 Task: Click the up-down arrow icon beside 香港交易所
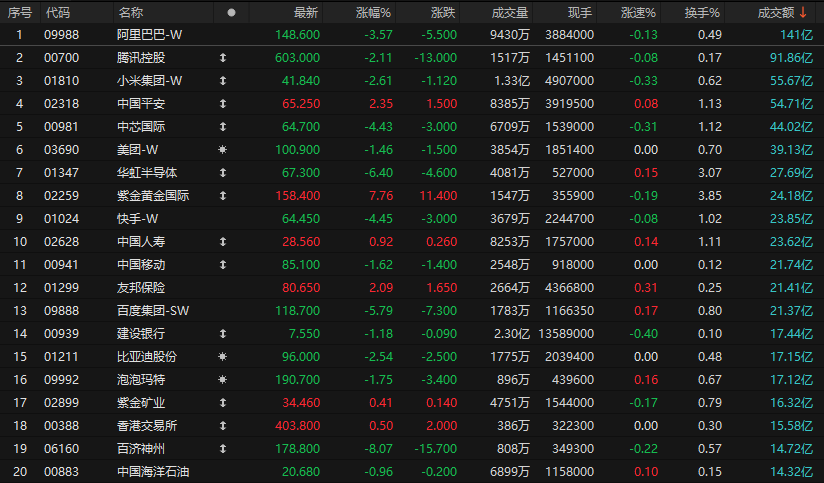click(x=223, y=426)
